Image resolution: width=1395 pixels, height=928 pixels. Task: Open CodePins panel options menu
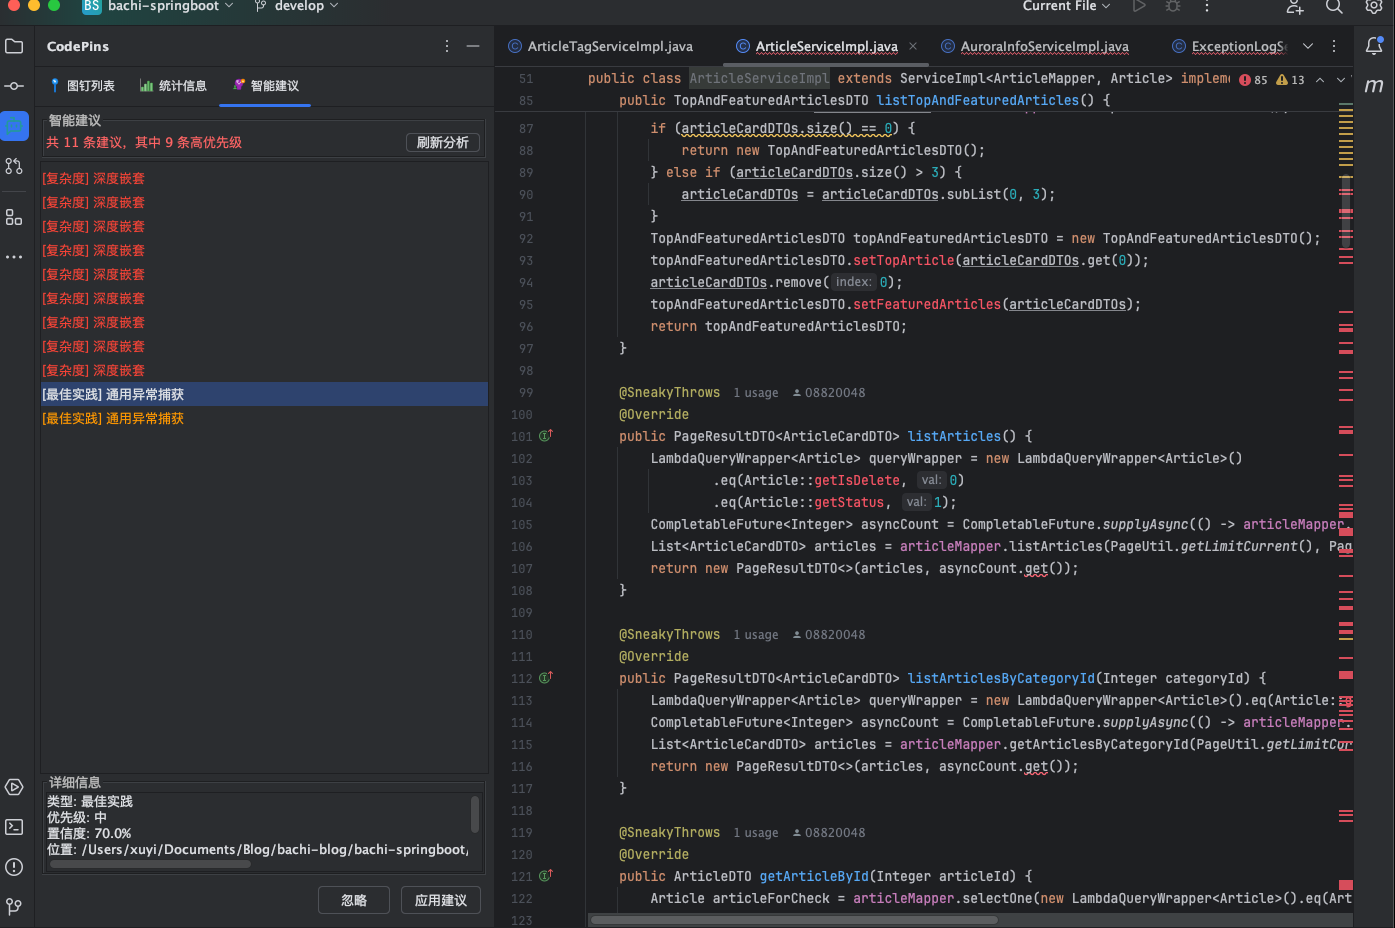(x=447, y=46)
